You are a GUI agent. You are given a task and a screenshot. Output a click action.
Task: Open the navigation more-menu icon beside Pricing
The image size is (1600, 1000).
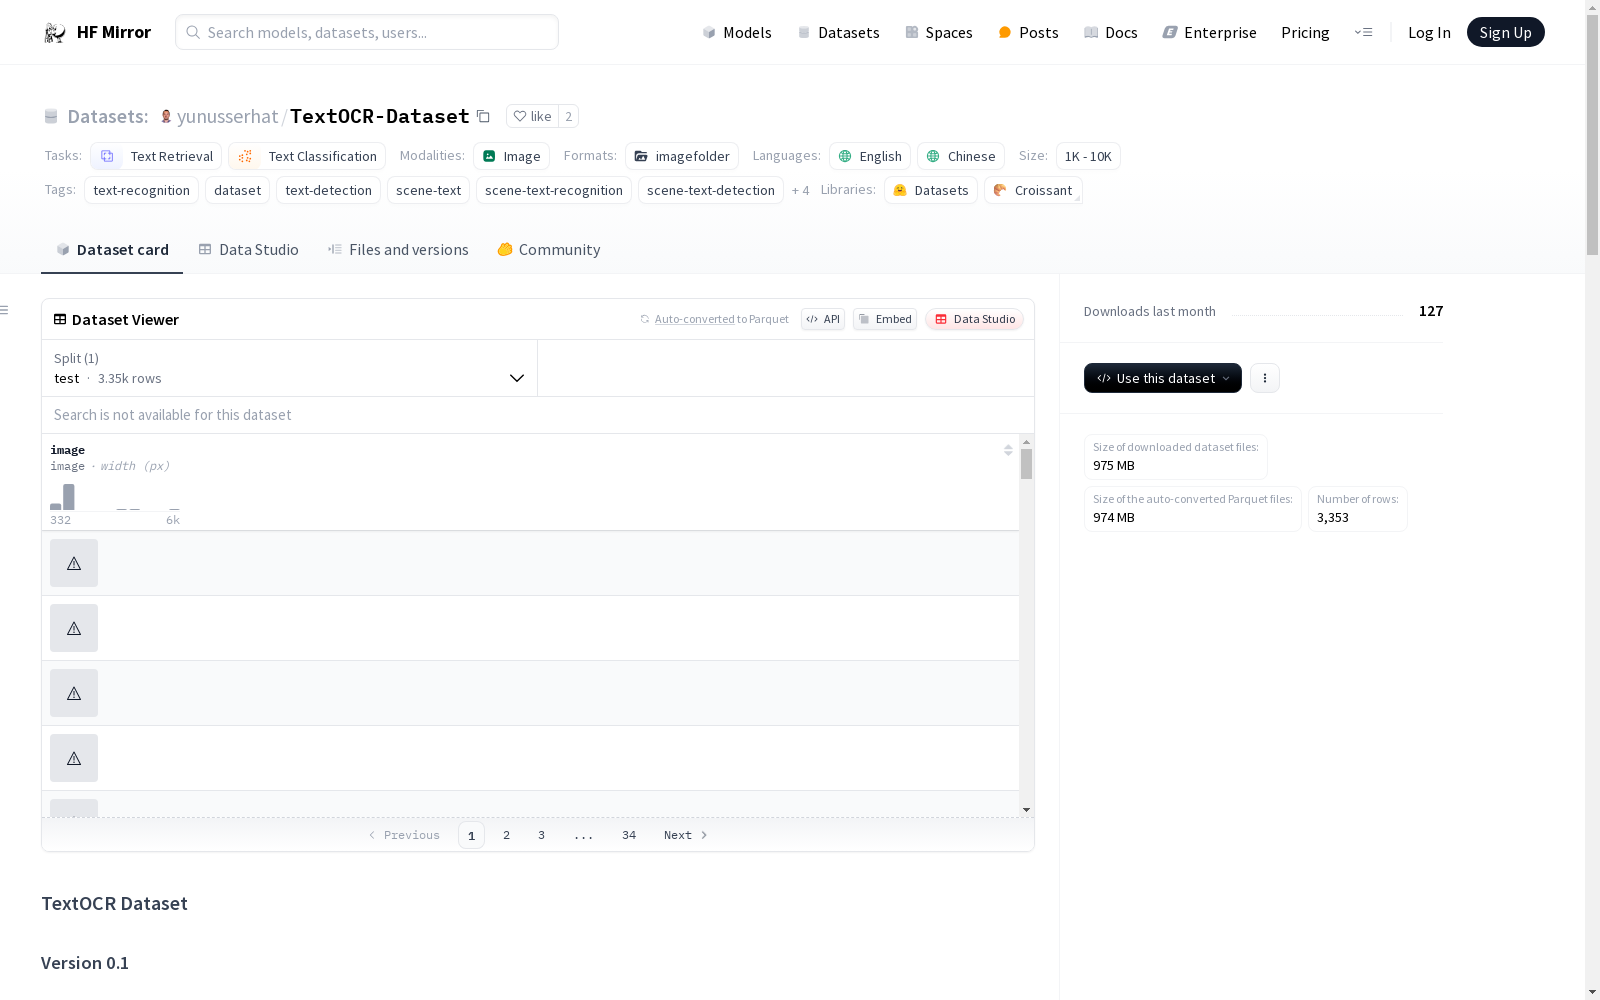point(1363,32)
